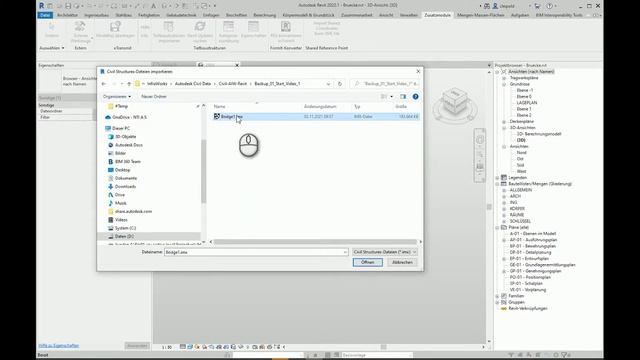Image resolution: width=640 pixels, height=360 pixels.
Task: Open the Datei ribbon tab
Action: (x=45, y=15)
